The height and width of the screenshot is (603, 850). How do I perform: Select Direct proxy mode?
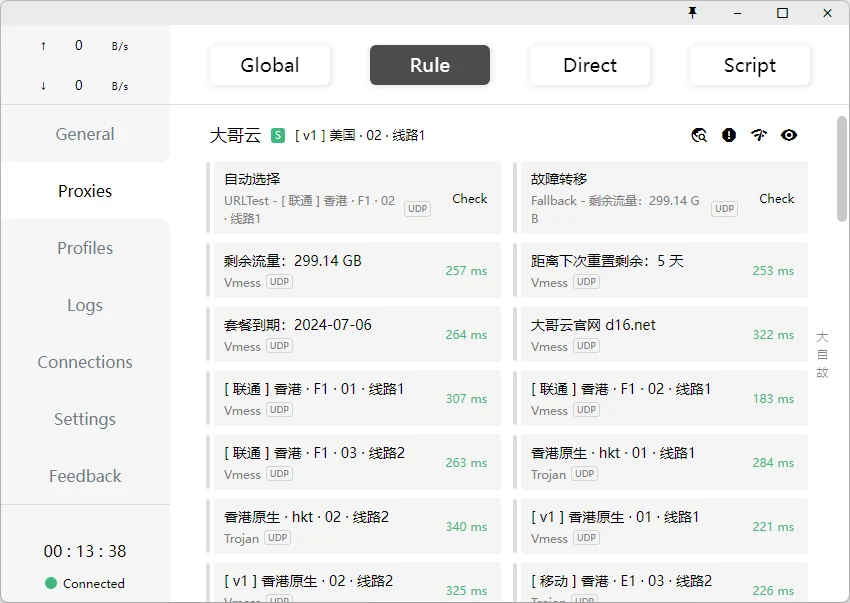tap(590, 65)
